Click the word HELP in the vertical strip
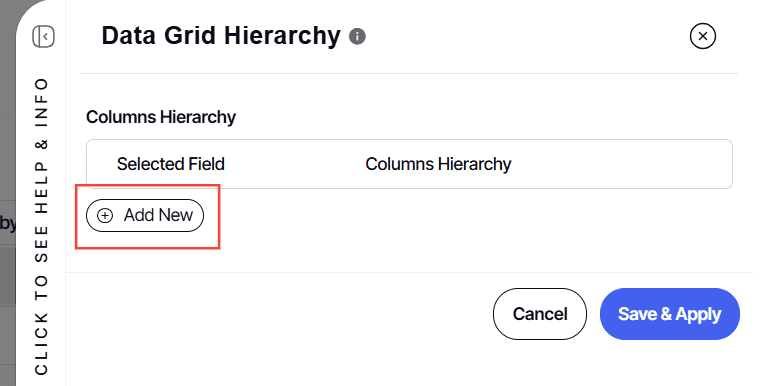 click(41, 186)
